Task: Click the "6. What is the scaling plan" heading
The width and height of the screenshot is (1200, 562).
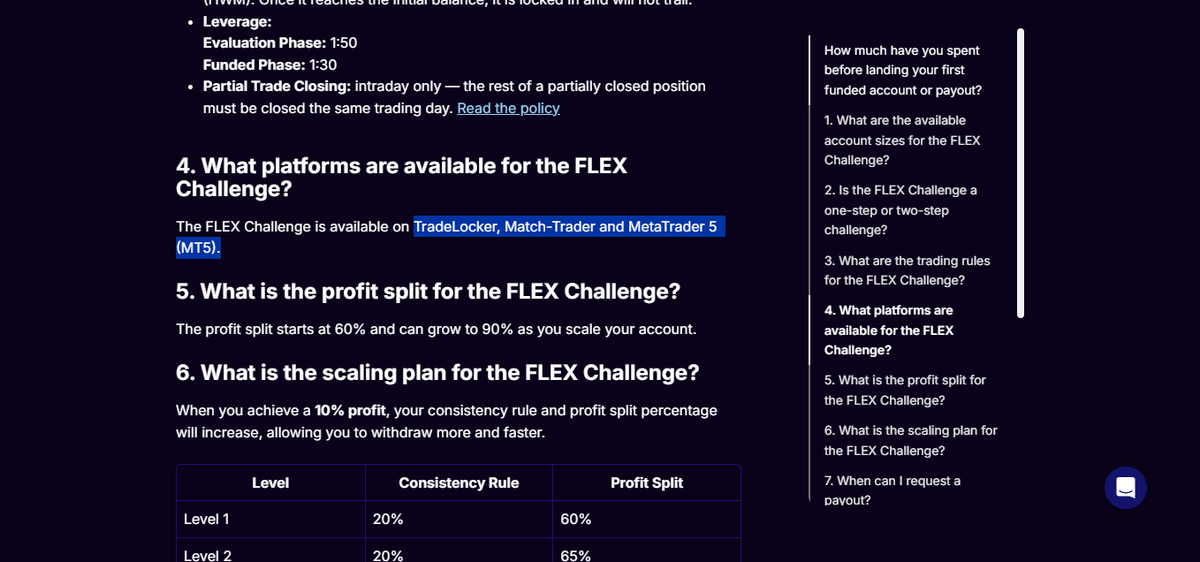Action: 437,372
